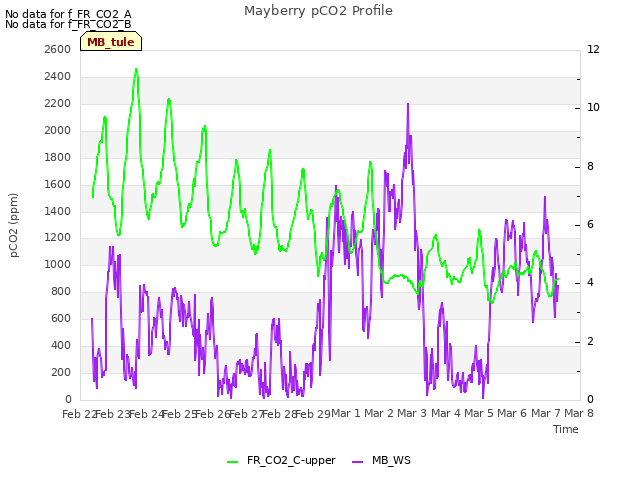This screenshot has height=480, width=640.
Task: Click the Mar 1 date tick label
Action: [346, 413]
